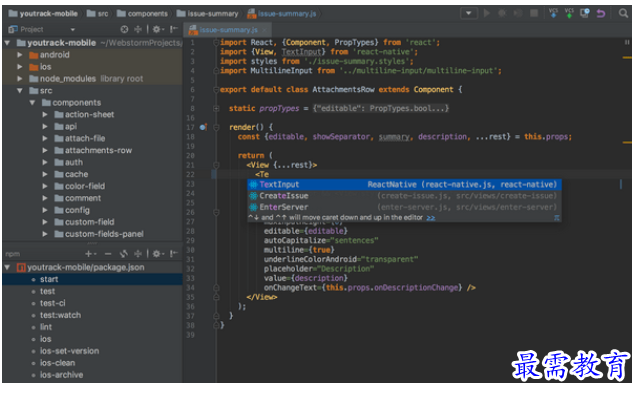This screenshot has width=636, height=397.
Task: Collapse the components folder
Action: pos(32,102)
